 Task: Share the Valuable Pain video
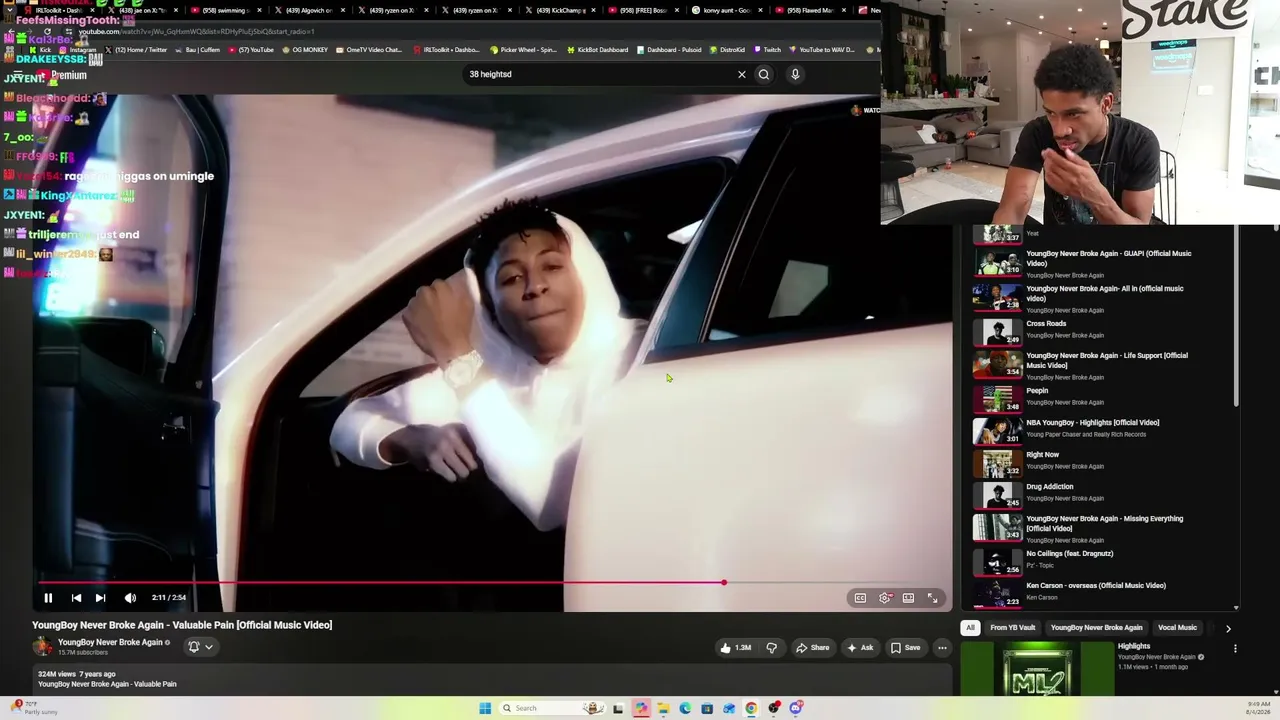(x=812, y=648)
